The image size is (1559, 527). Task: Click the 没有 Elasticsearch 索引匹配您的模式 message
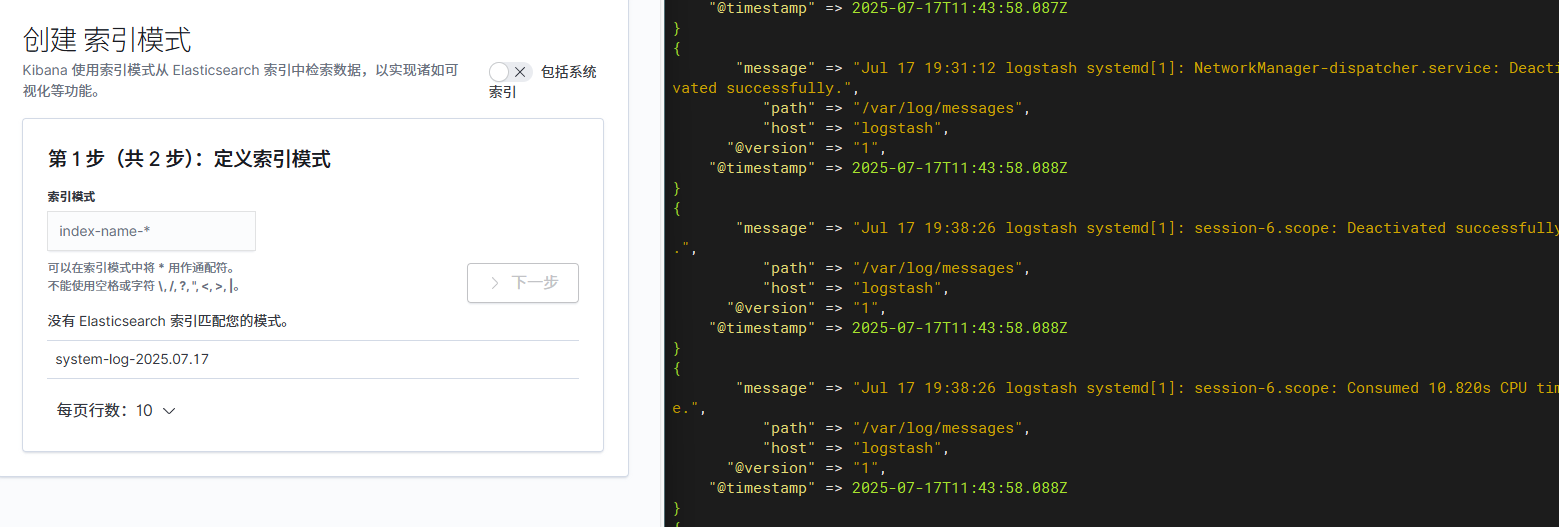[169, 322]
